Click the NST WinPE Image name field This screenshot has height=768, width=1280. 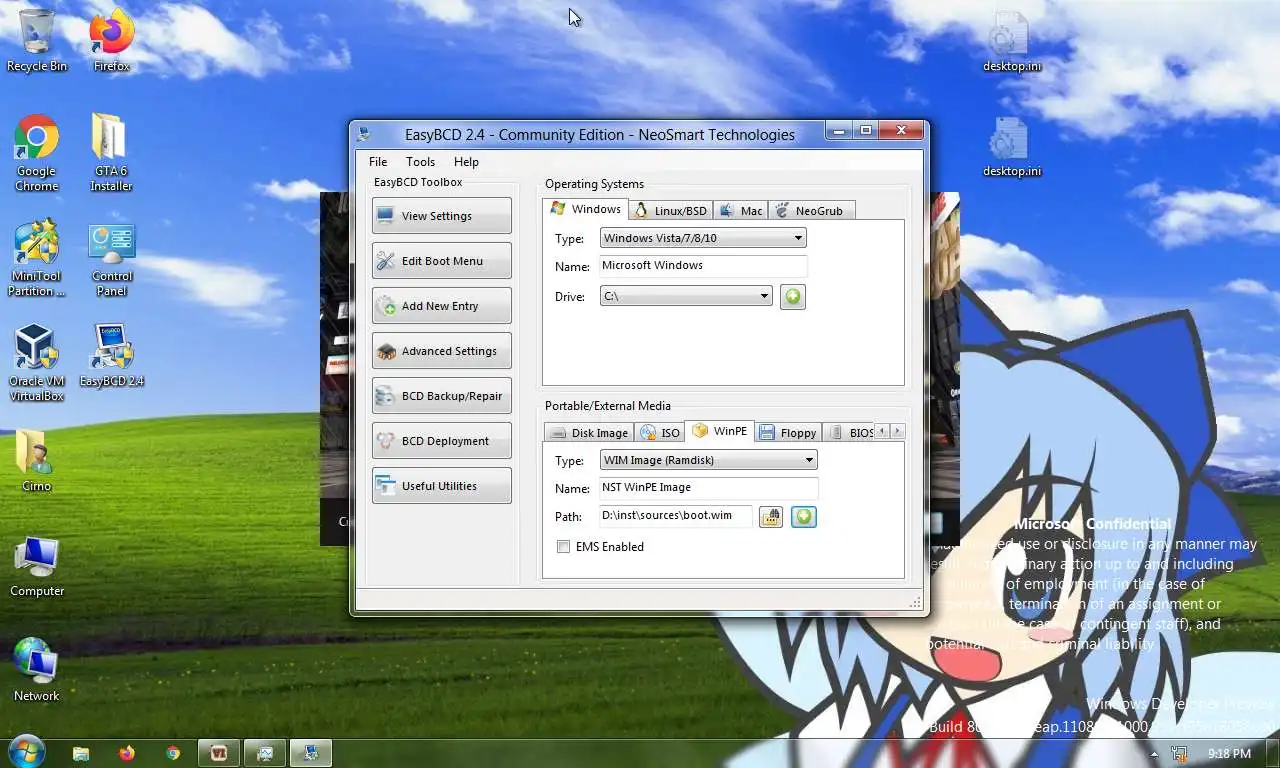(x=708, y=488)
